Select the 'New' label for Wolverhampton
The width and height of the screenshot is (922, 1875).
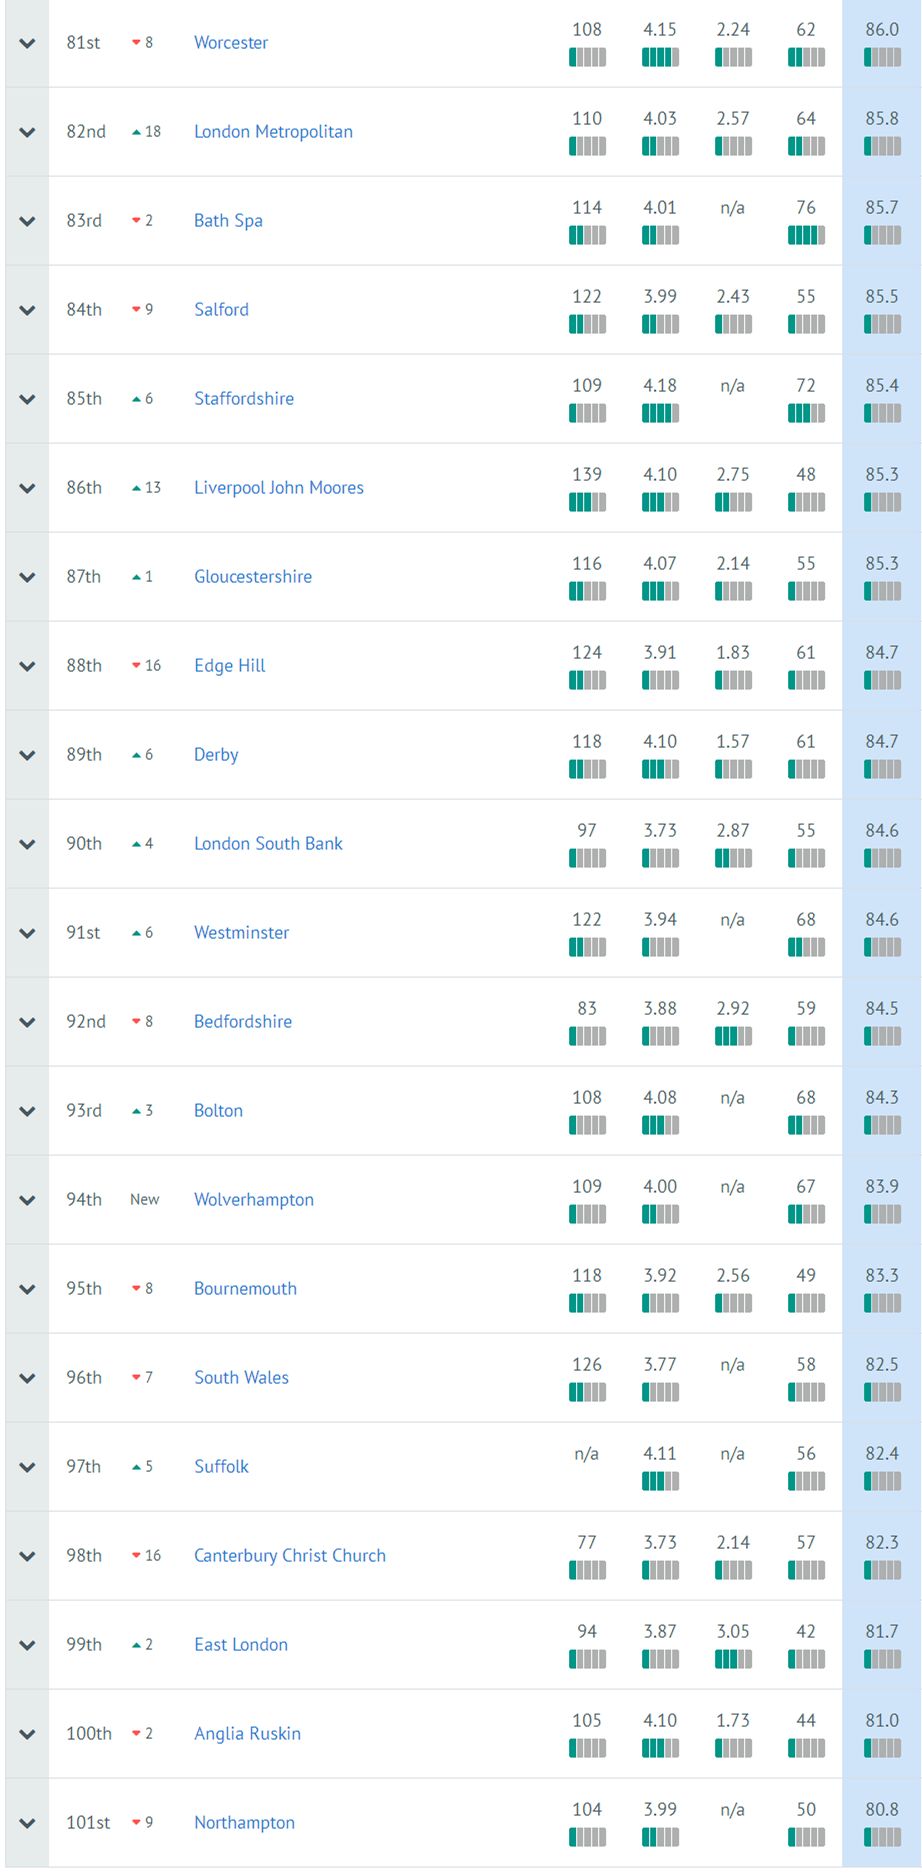(145, 1200)
